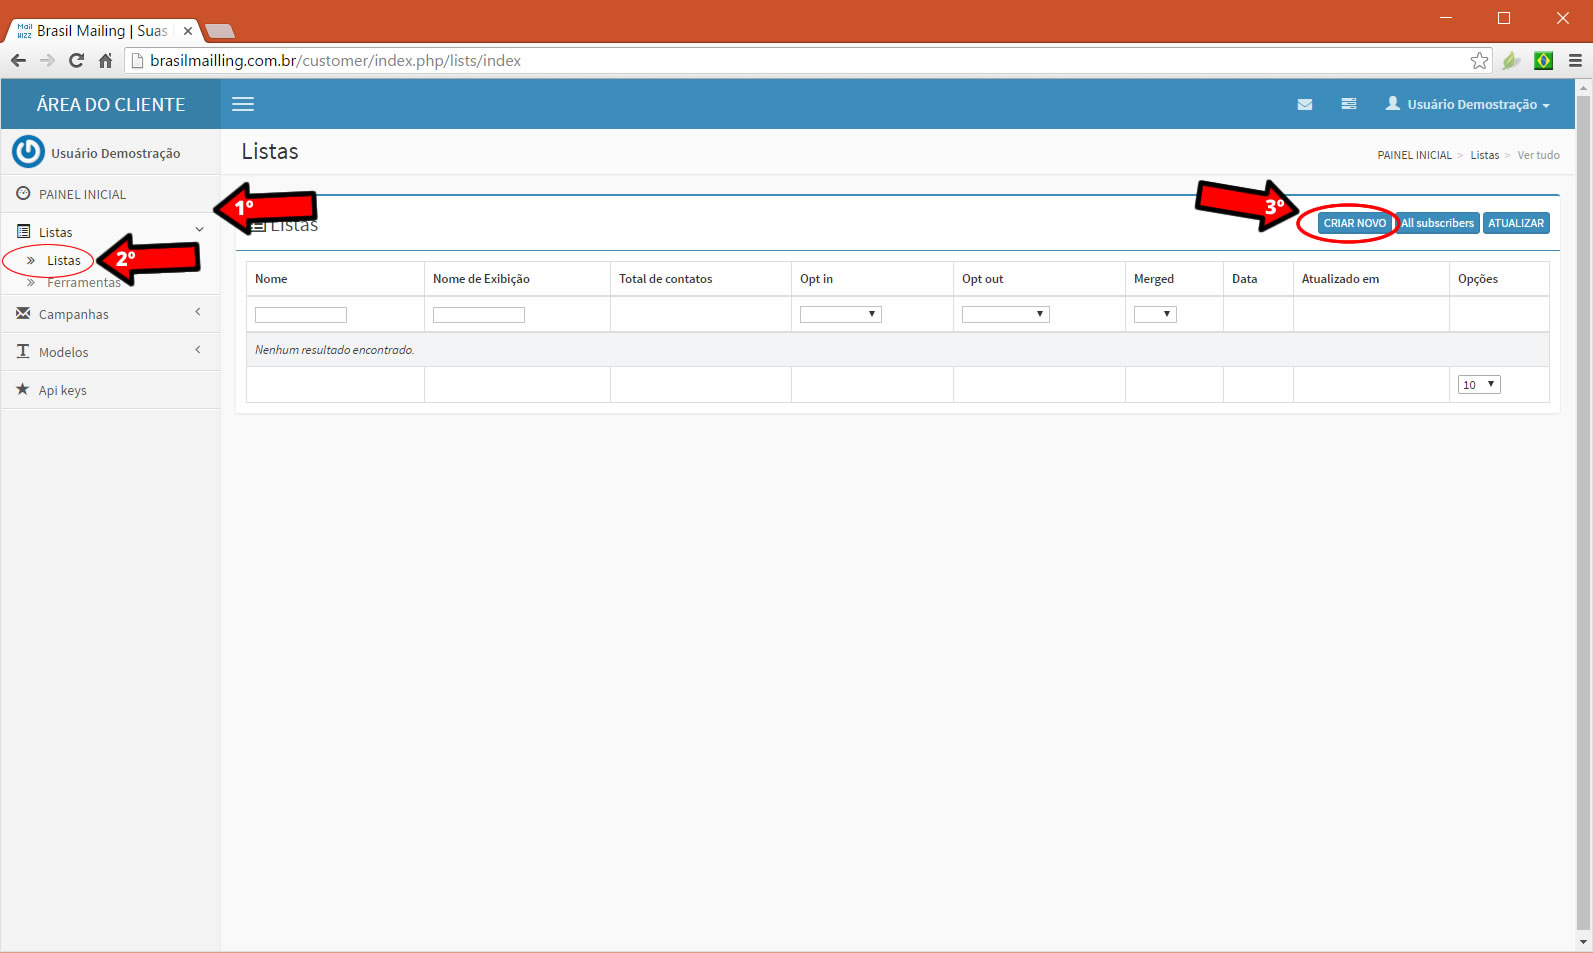This screenshot has height=953, width=1593.
Task: Reload the page with refresh icon
Action: pos(76,60)
